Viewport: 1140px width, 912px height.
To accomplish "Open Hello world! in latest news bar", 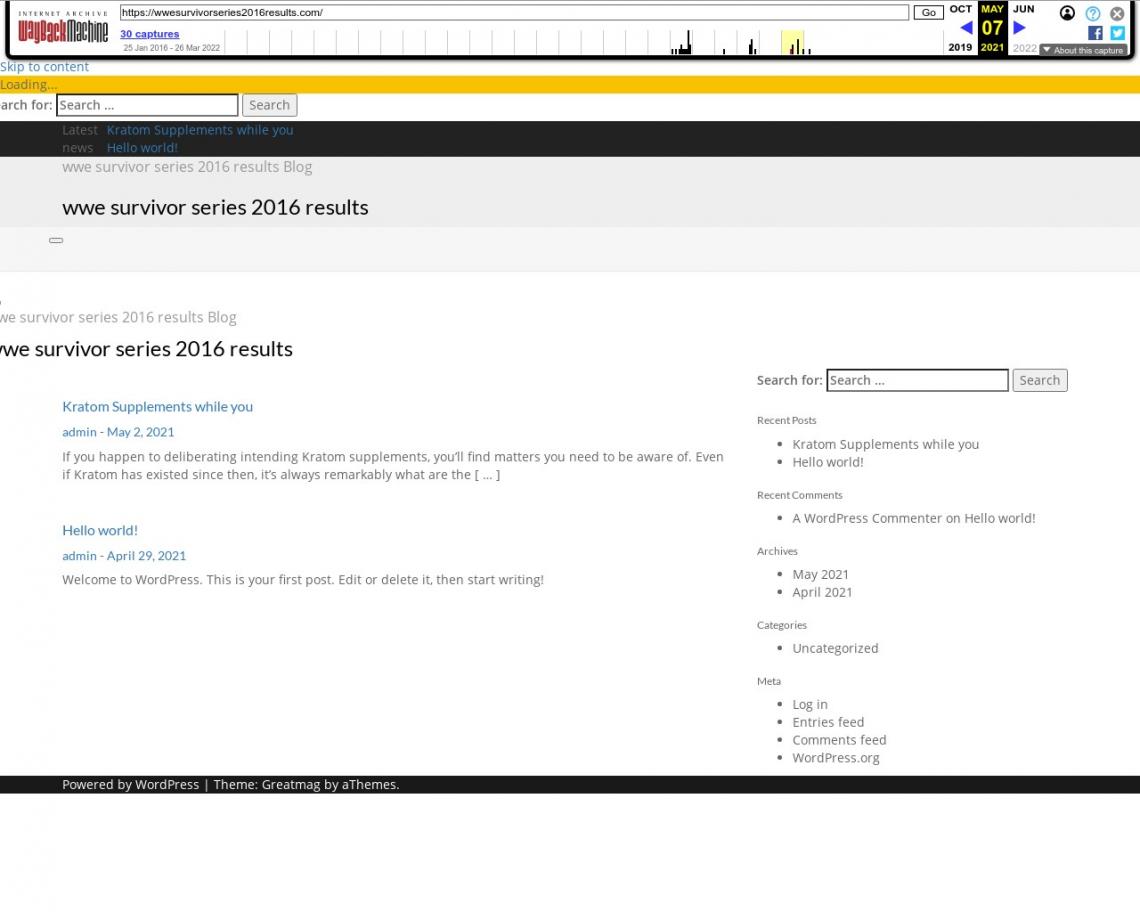I will (x=142, y=148).
